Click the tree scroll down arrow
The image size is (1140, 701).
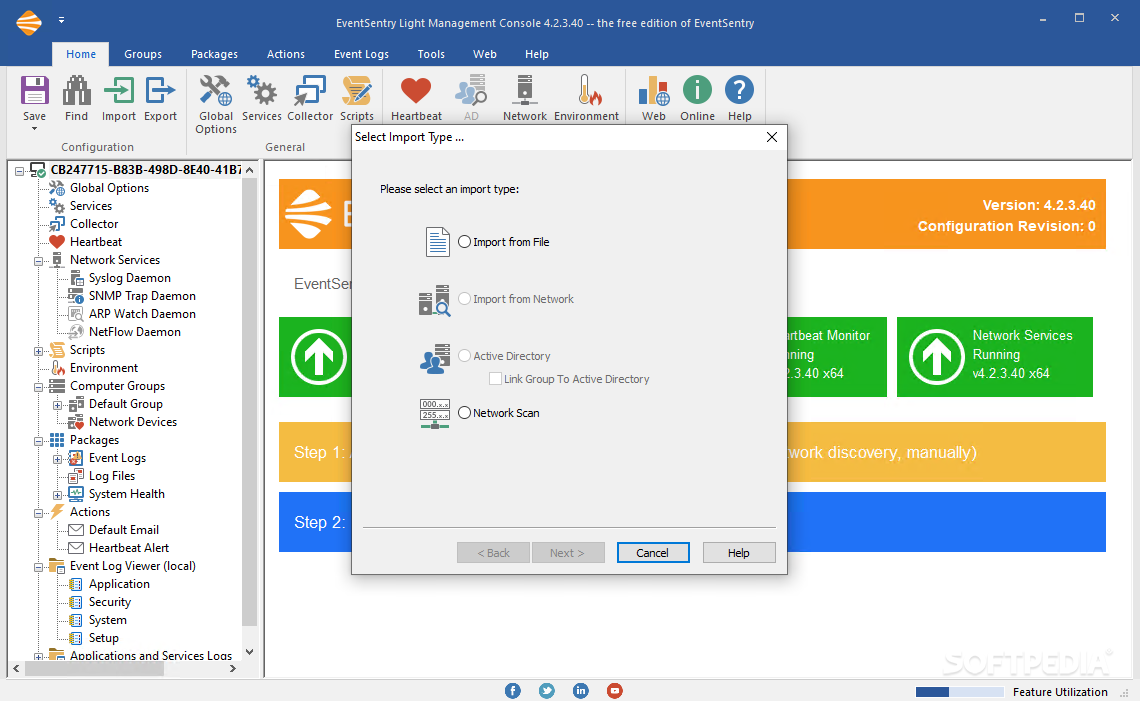249,652
